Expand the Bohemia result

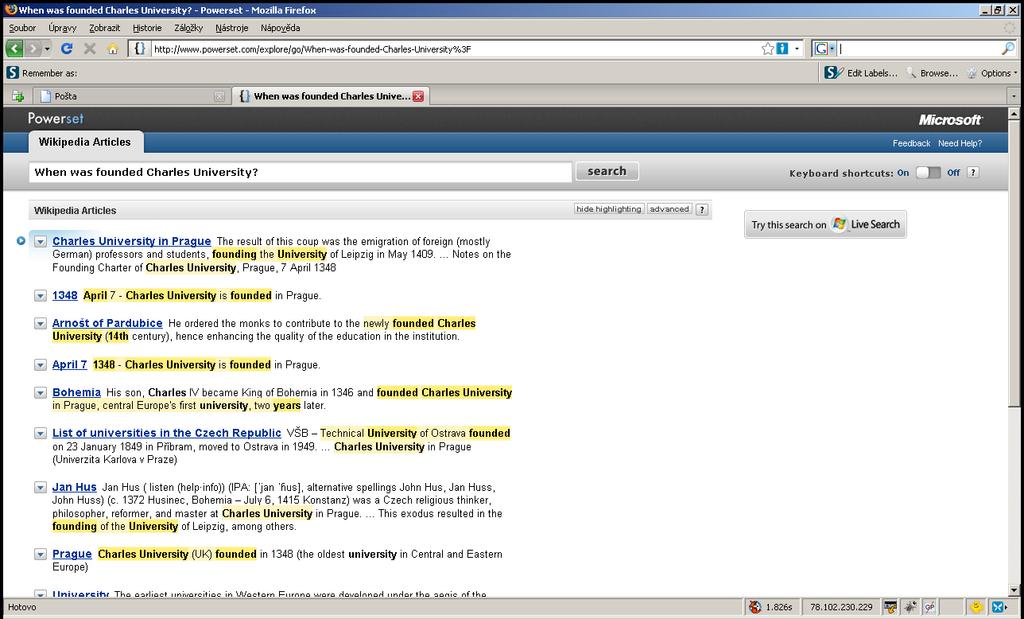40,392
